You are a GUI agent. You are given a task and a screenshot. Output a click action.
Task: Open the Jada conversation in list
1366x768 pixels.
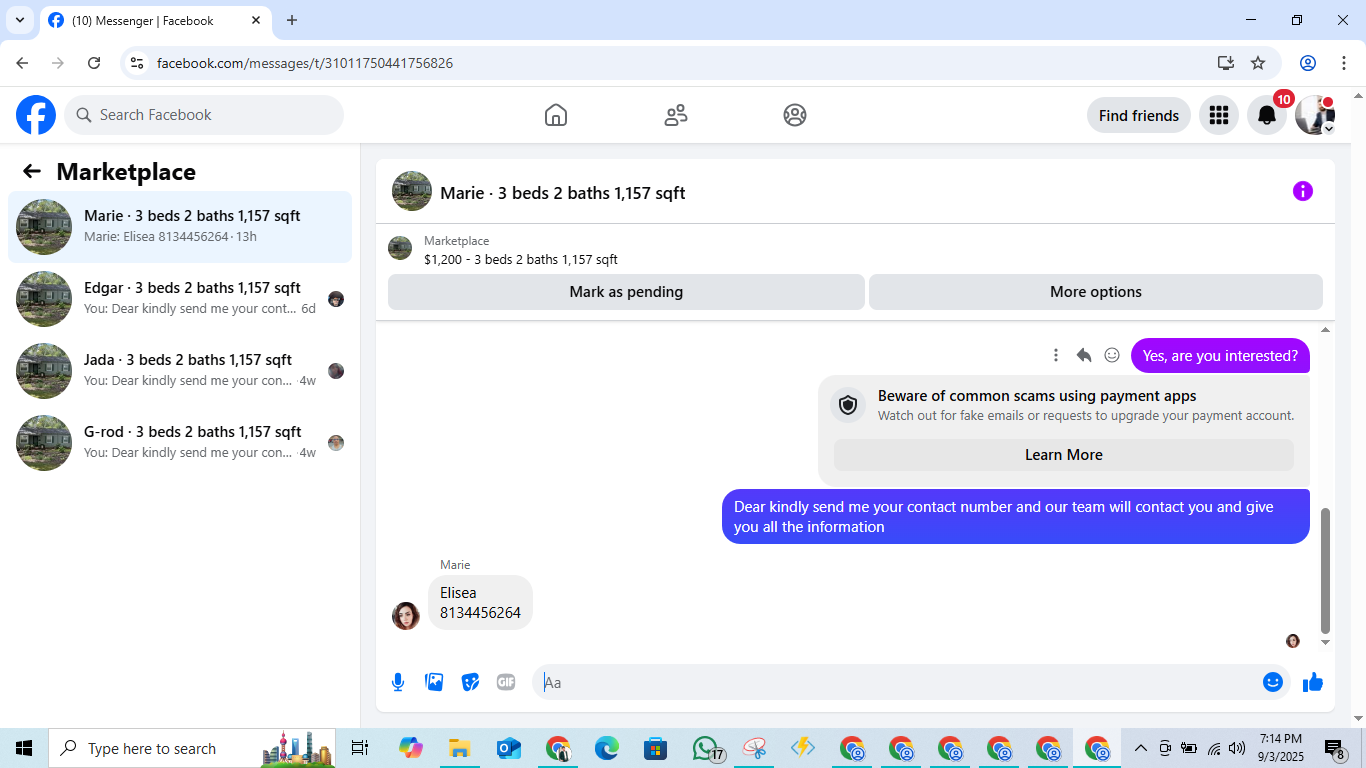180,371
